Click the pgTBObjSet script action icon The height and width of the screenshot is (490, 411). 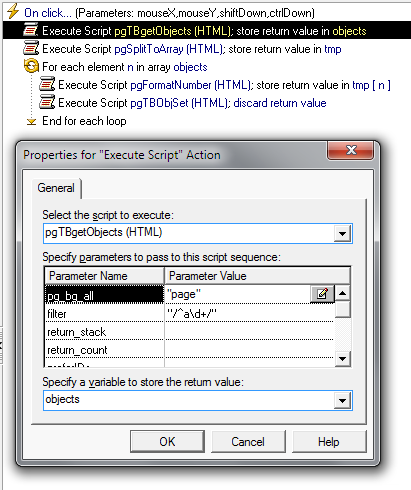pos(47,102)
